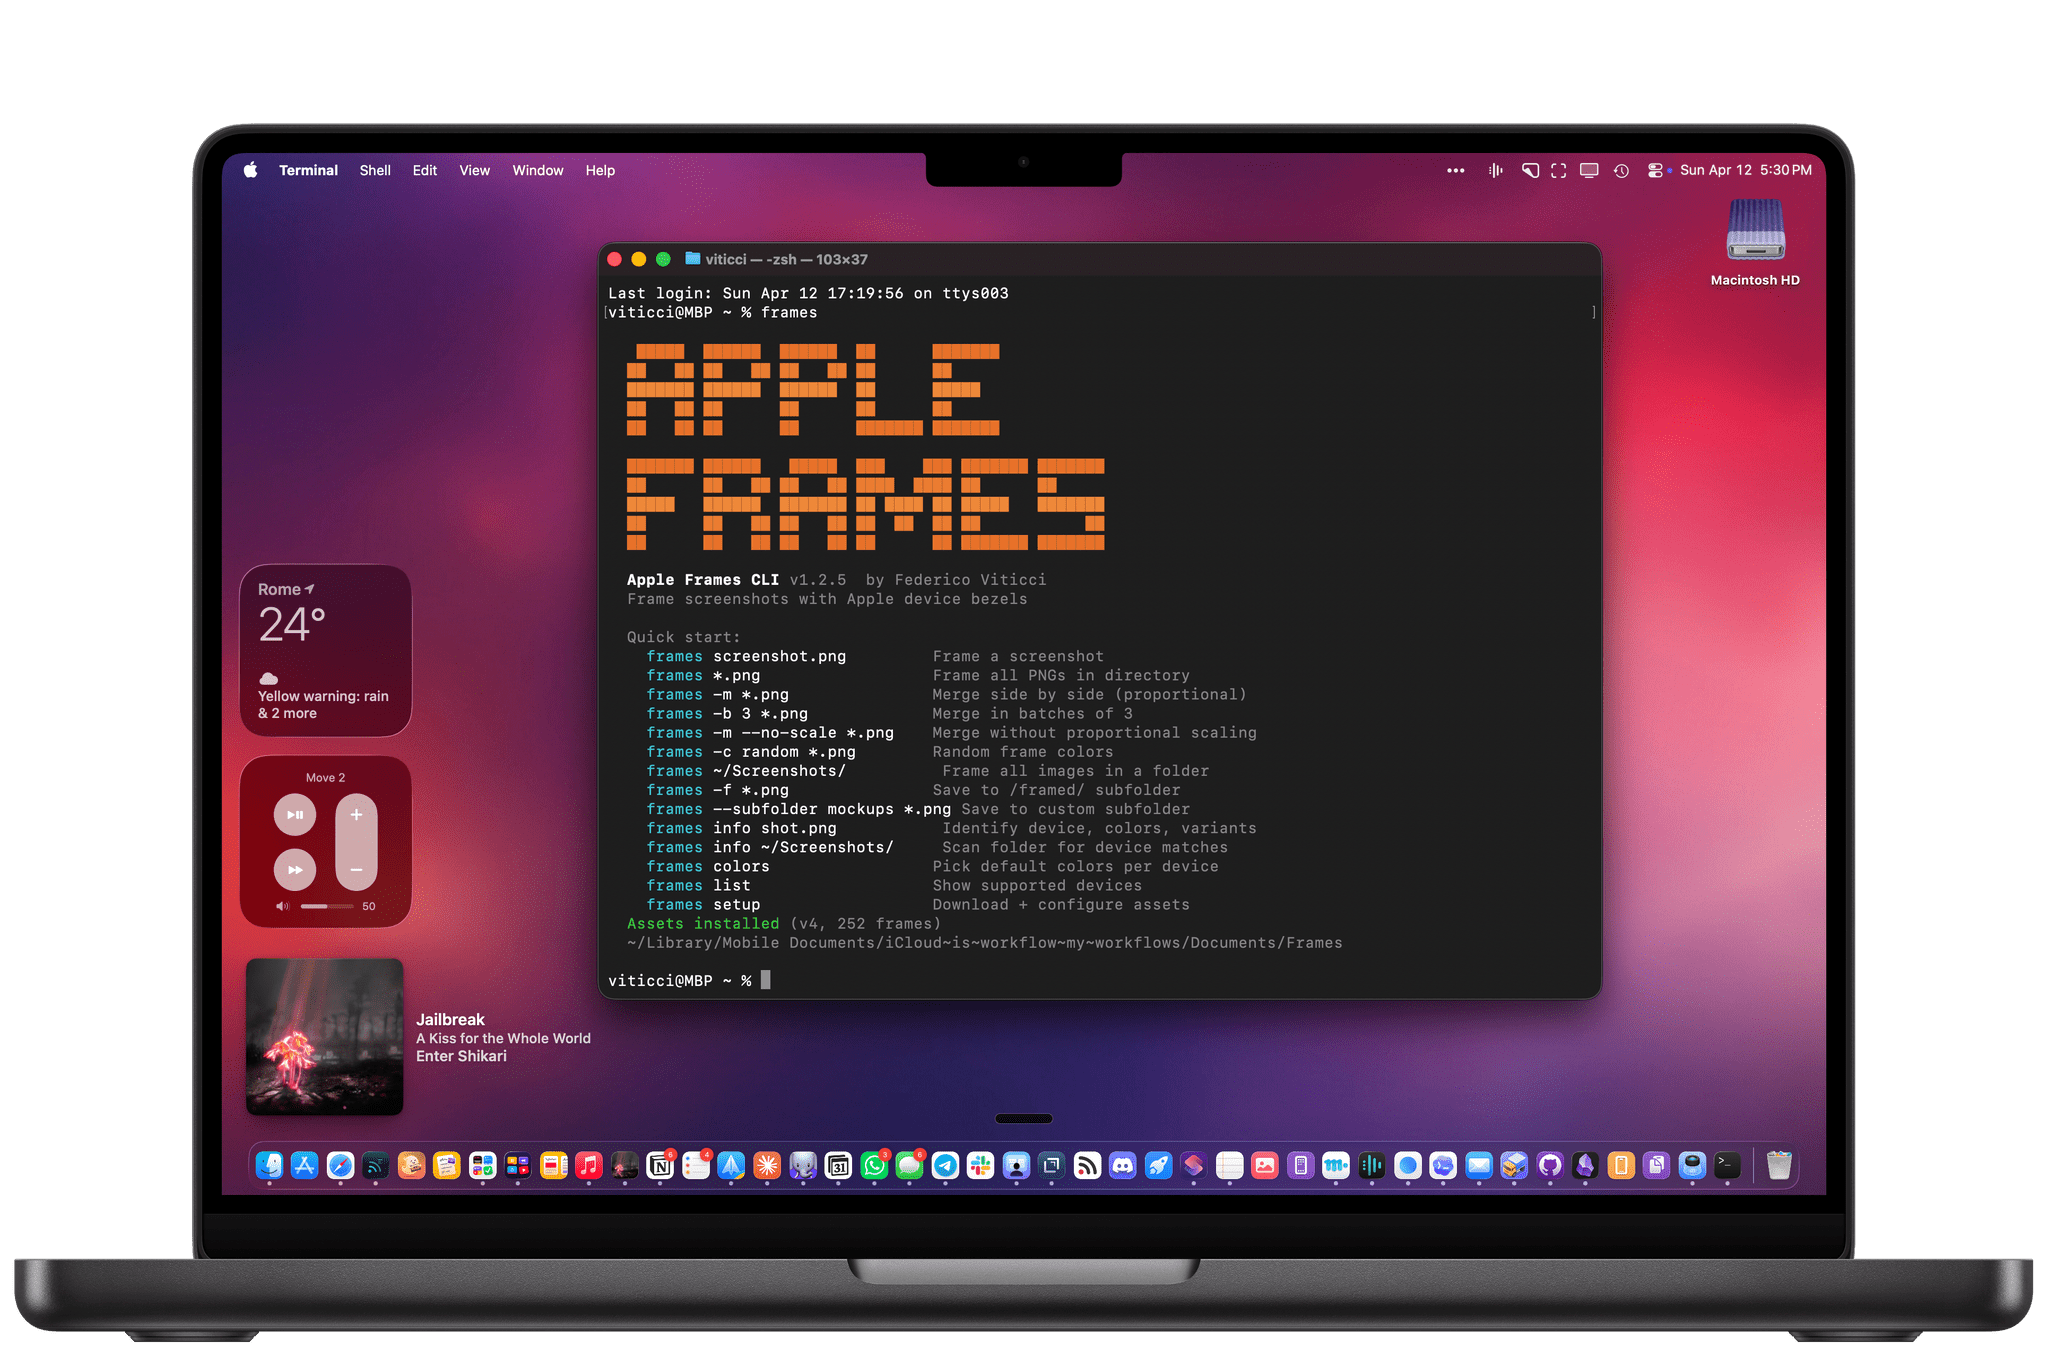Open Notion from the Dock
Viewport: 2048px width, 1348px height.
pos(661,1165)
